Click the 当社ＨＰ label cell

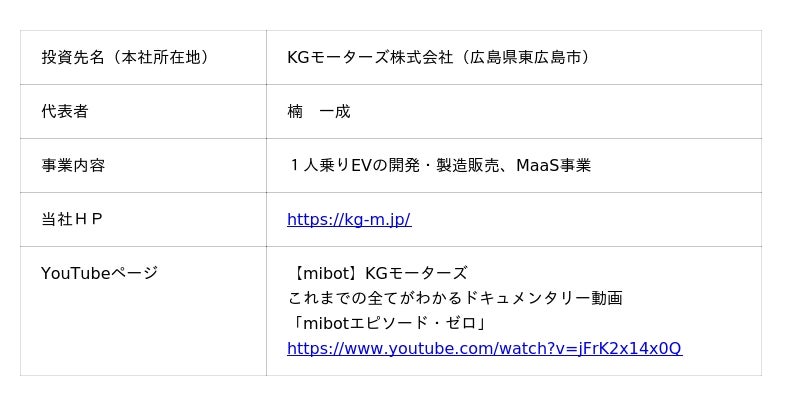pyautogui.click(x=143, y=220)
